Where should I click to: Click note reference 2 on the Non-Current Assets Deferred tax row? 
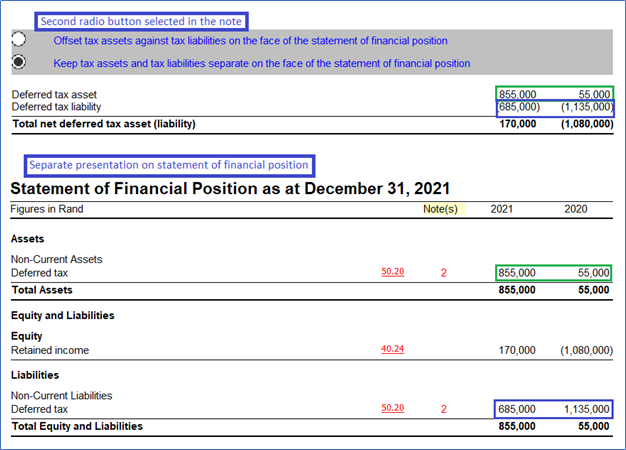(443, 273)
